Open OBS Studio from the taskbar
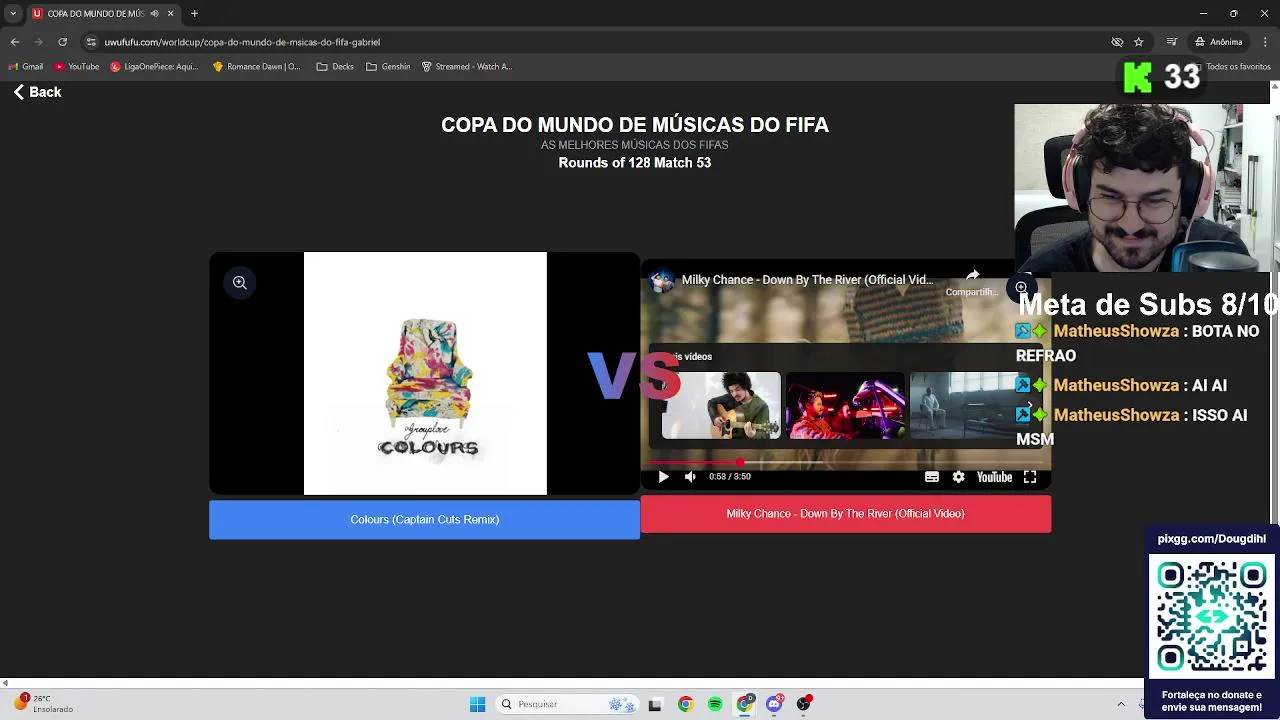 tap(804, 704)
